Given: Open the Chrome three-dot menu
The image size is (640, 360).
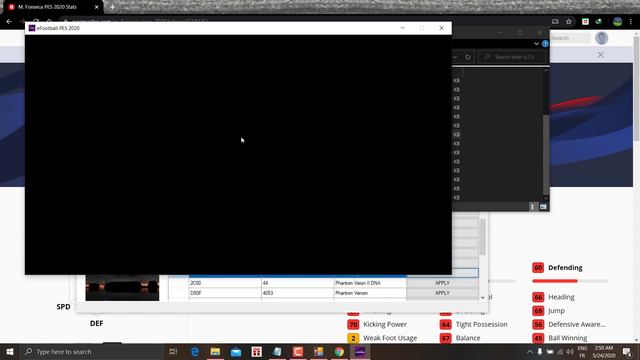Looking at the screenshot, I should pyautogui.click(x=631, y=21).
